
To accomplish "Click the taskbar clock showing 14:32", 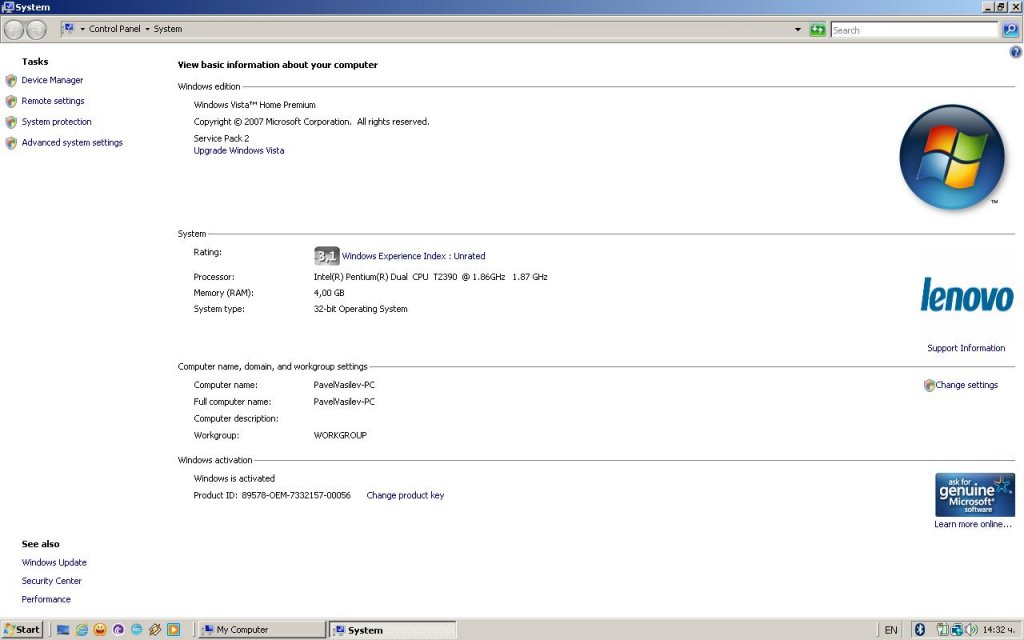I will click(999, 630).
